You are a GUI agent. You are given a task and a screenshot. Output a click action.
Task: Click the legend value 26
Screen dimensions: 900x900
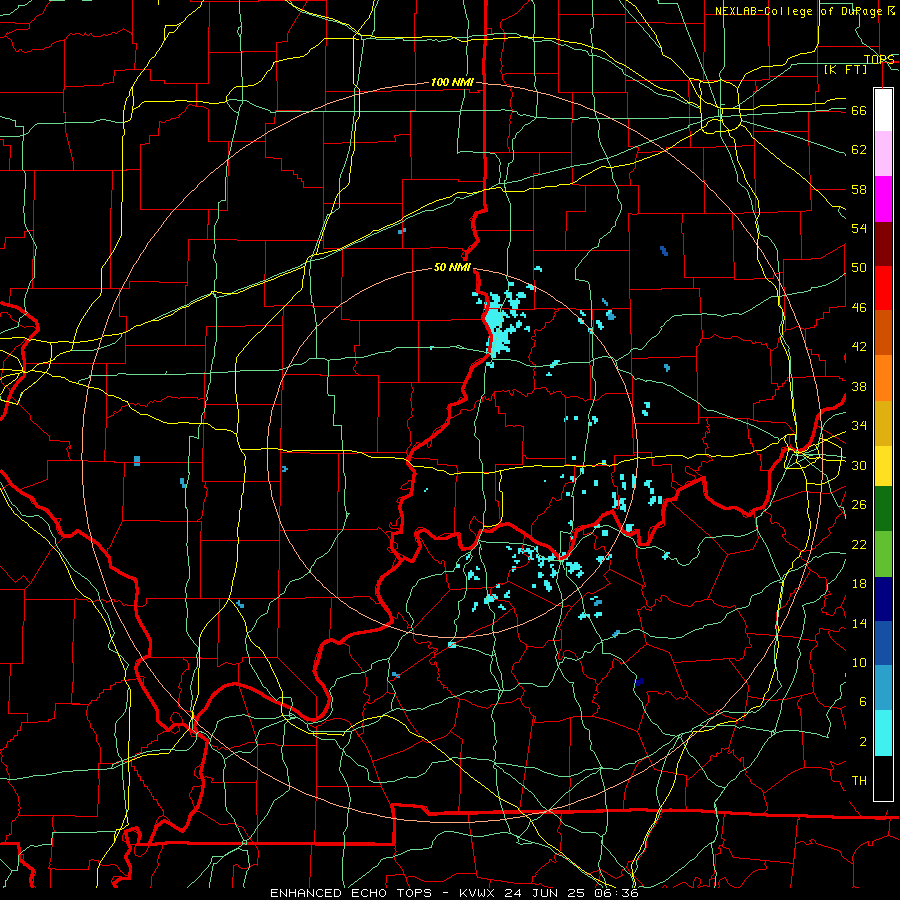(859, 505)
